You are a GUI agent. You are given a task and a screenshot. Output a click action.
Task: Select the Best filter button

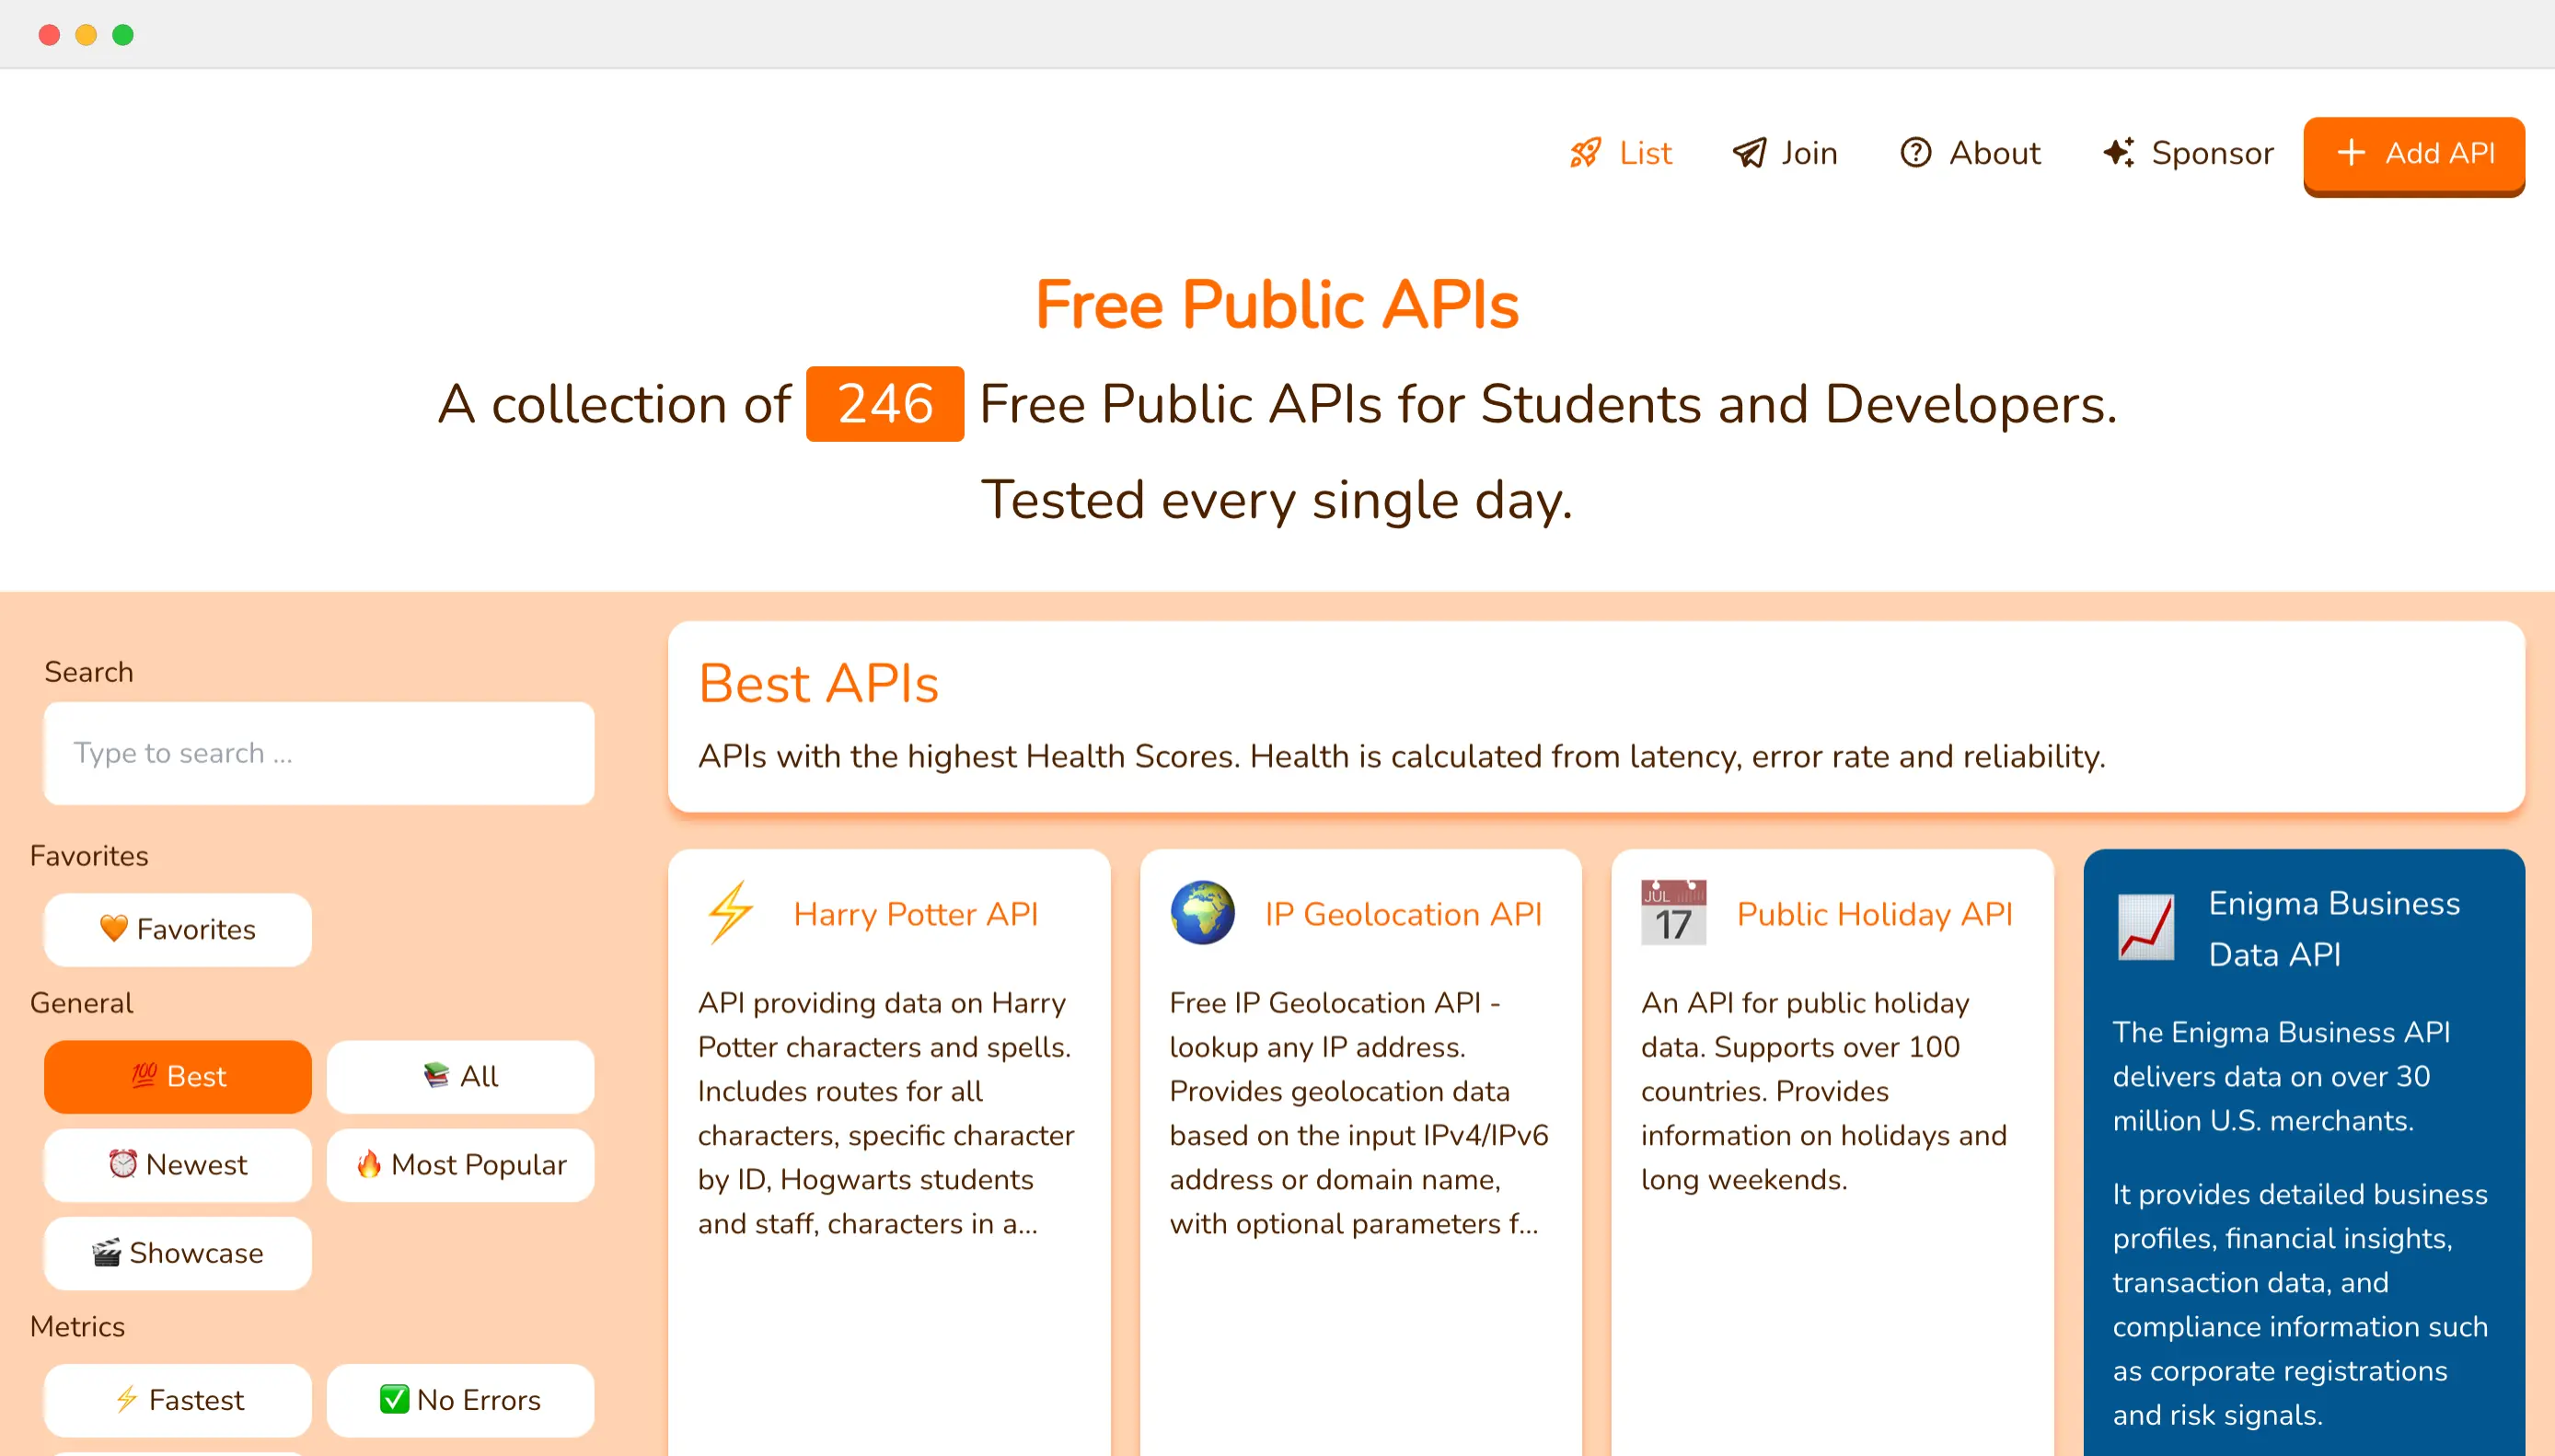[178, 1077]
